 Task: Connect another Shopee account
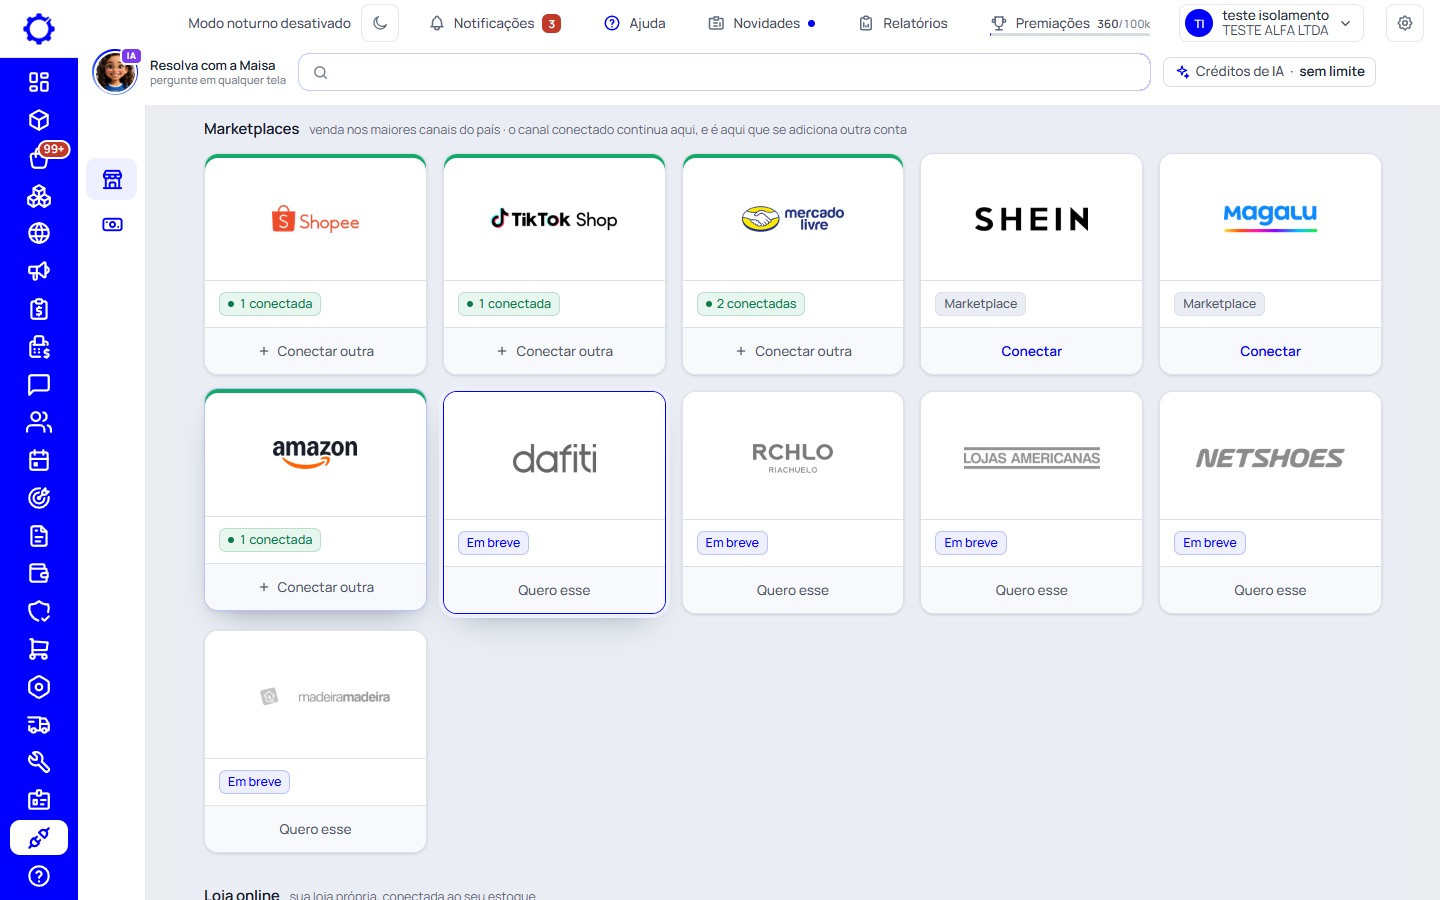tap(316, 351)
